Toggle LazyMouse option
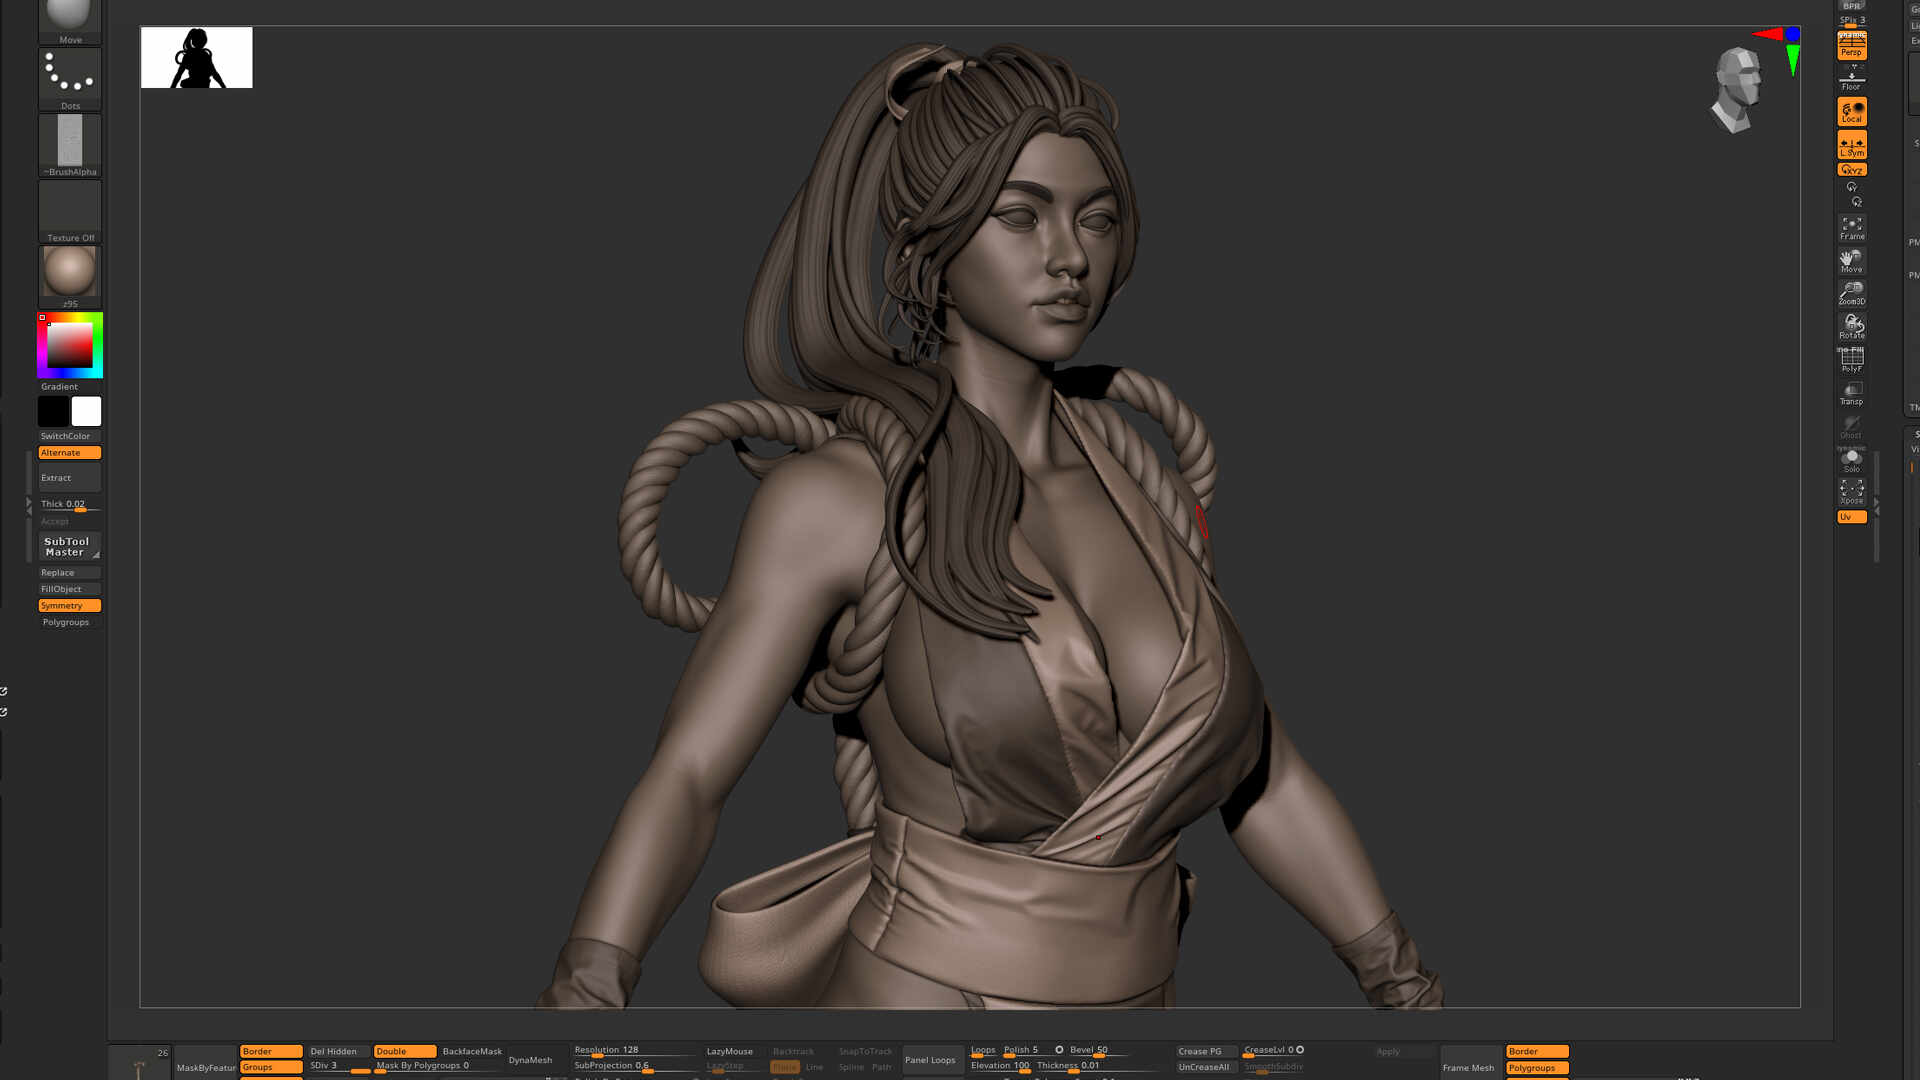Image resolution: width=1920 pixels, height=1080 pixels. (730, 1051)
